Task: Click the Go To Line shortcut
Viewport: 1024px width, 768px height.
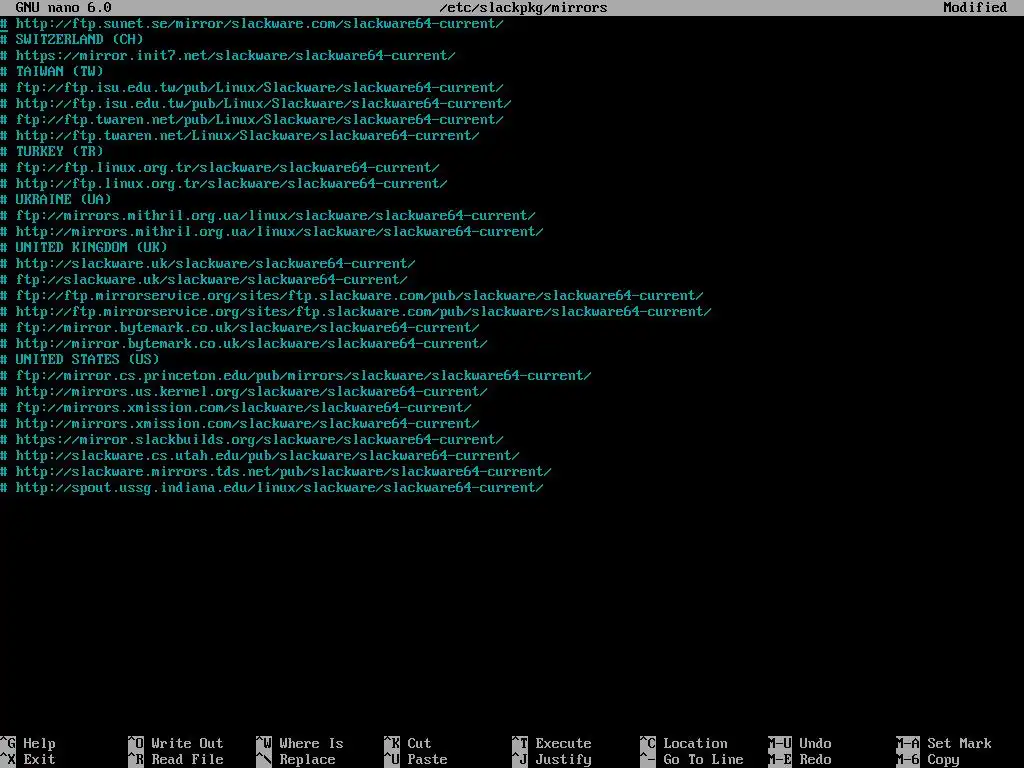Action: pos(692,760)
